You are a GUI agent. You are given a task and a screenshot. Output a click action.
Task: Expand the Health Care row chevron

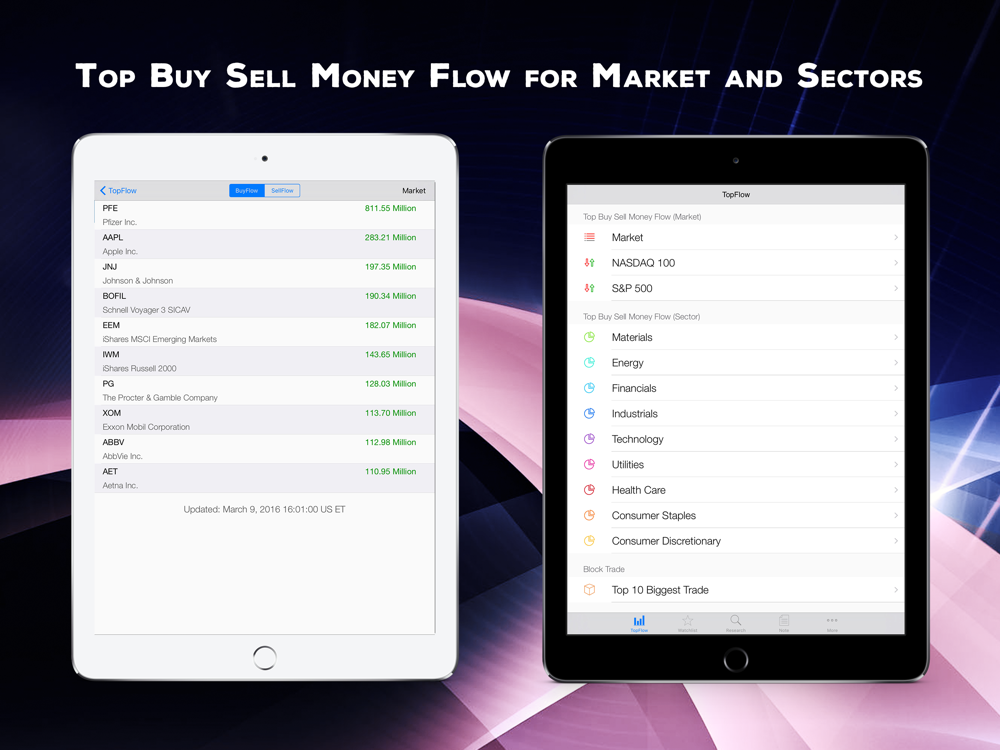tap(896, 490)
